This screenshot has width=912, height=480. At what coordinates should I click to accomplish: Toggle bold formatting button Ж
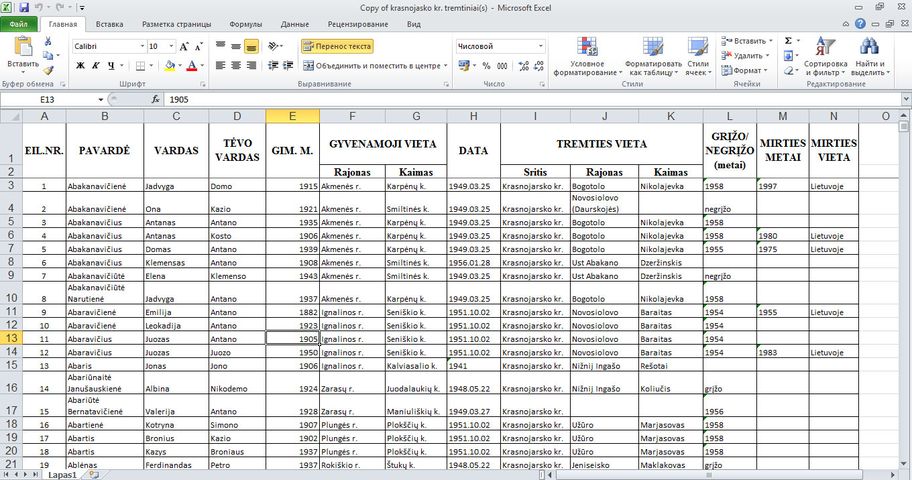click(81, 66)
